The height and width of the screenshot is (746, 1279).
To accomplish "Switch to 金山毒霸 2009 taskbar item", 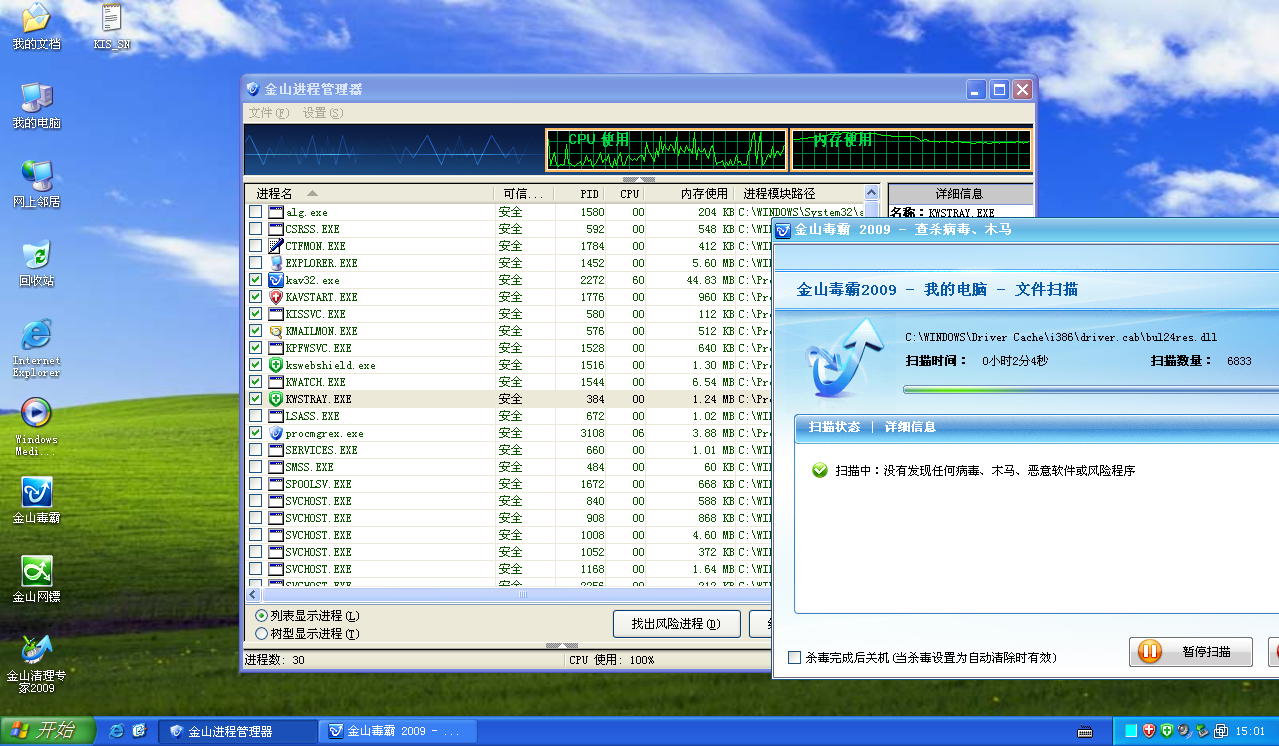I will 399,731.
